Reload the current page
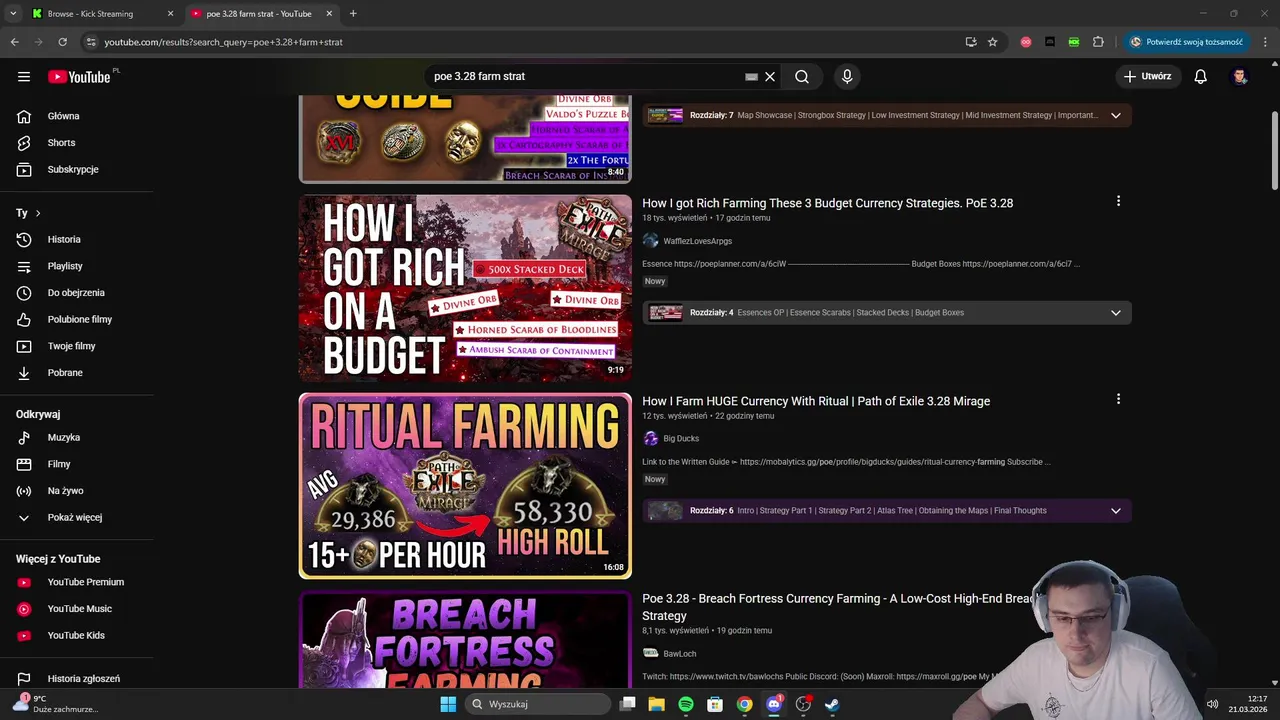Image resolution: width=1280 pixels, height=720 pixels. tap(62, 42)
